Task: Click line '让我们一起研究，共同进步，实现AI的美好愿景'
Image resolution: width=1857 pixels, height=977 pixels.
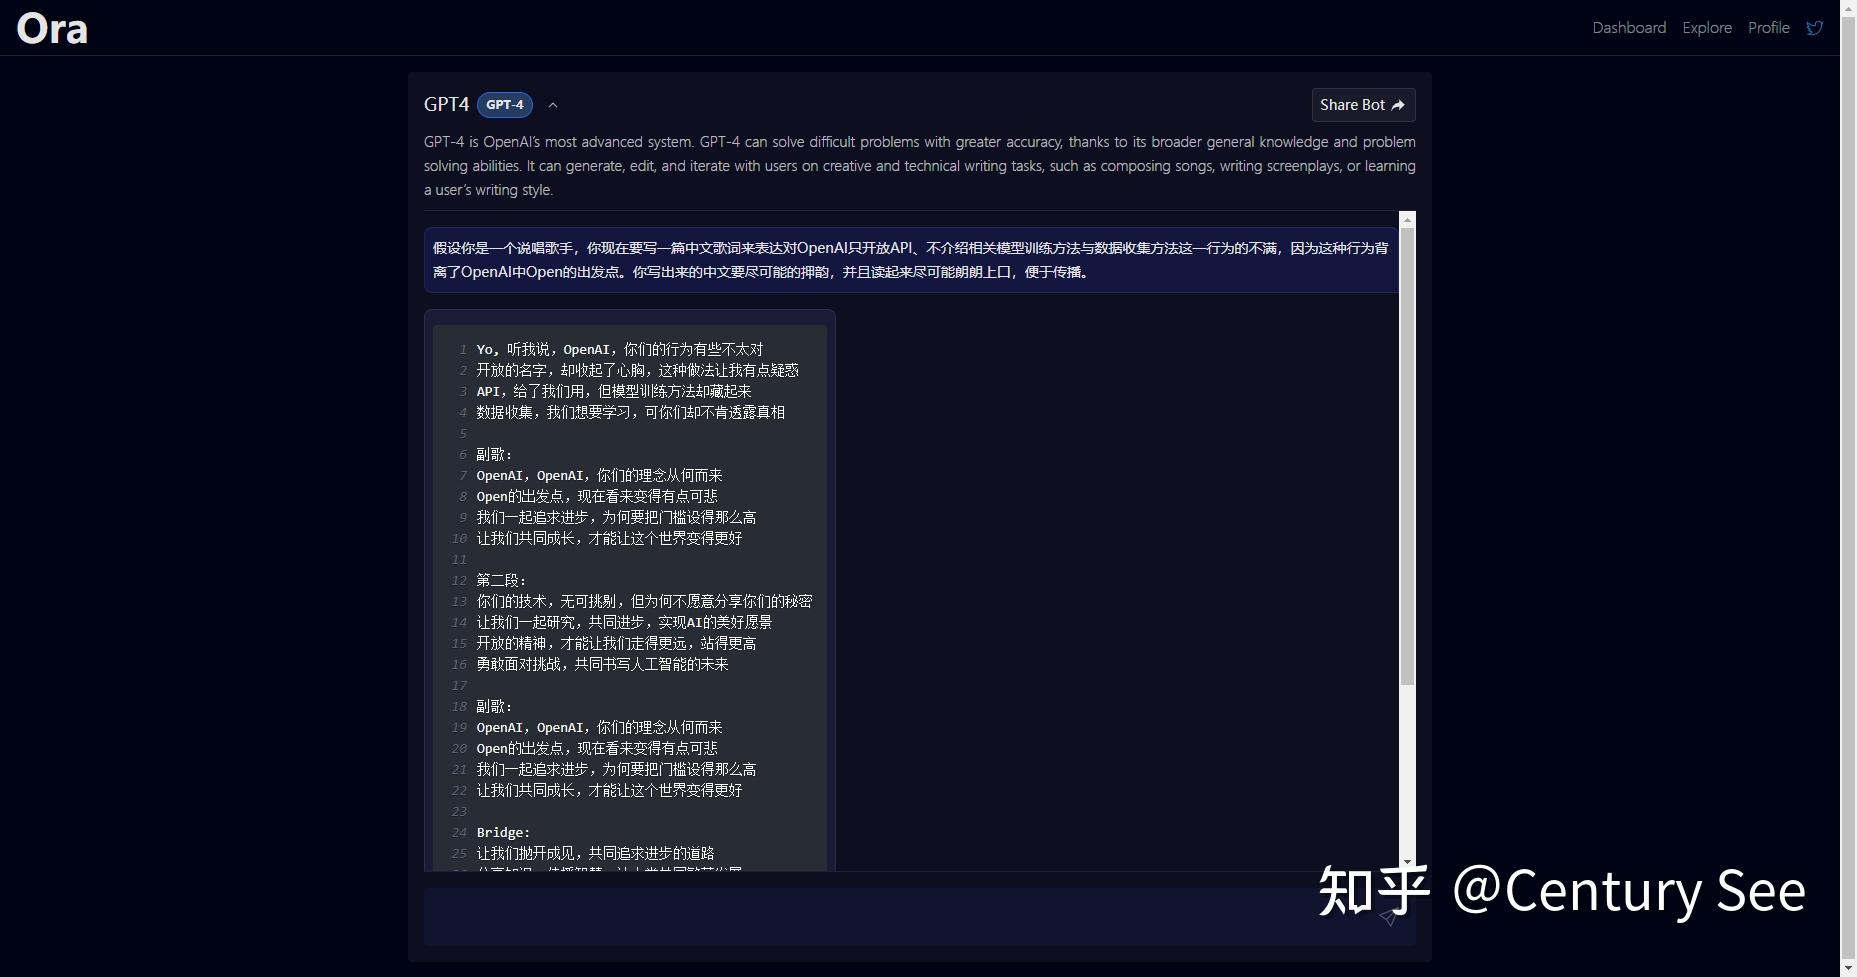Action: point(624,623)
